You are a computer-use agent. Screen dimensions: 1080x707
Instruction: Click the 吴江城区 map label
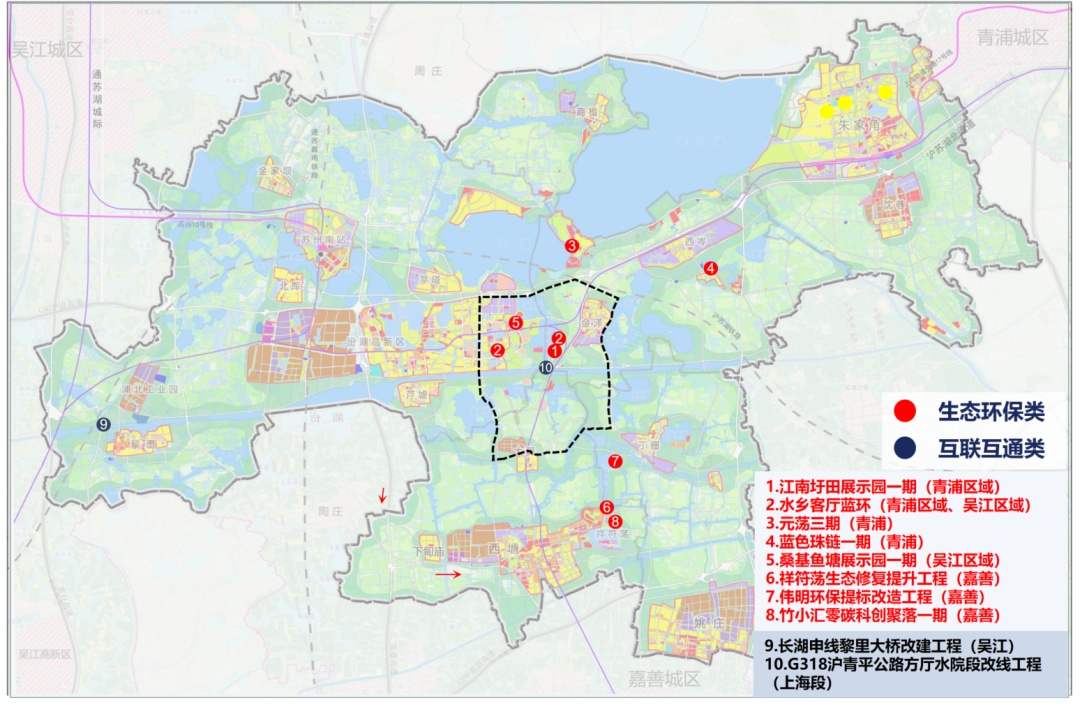pyautogui.click(x=47, y=50)
